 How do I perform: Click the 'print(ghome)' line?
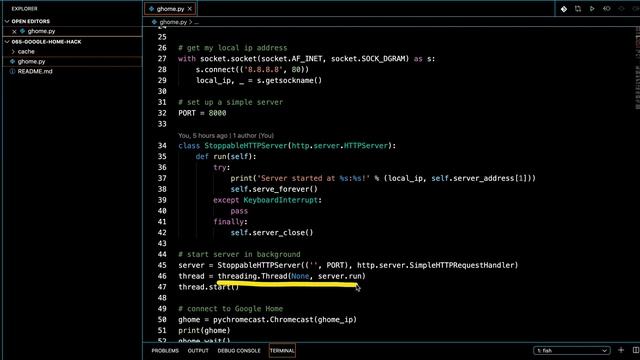pos(204,331)
